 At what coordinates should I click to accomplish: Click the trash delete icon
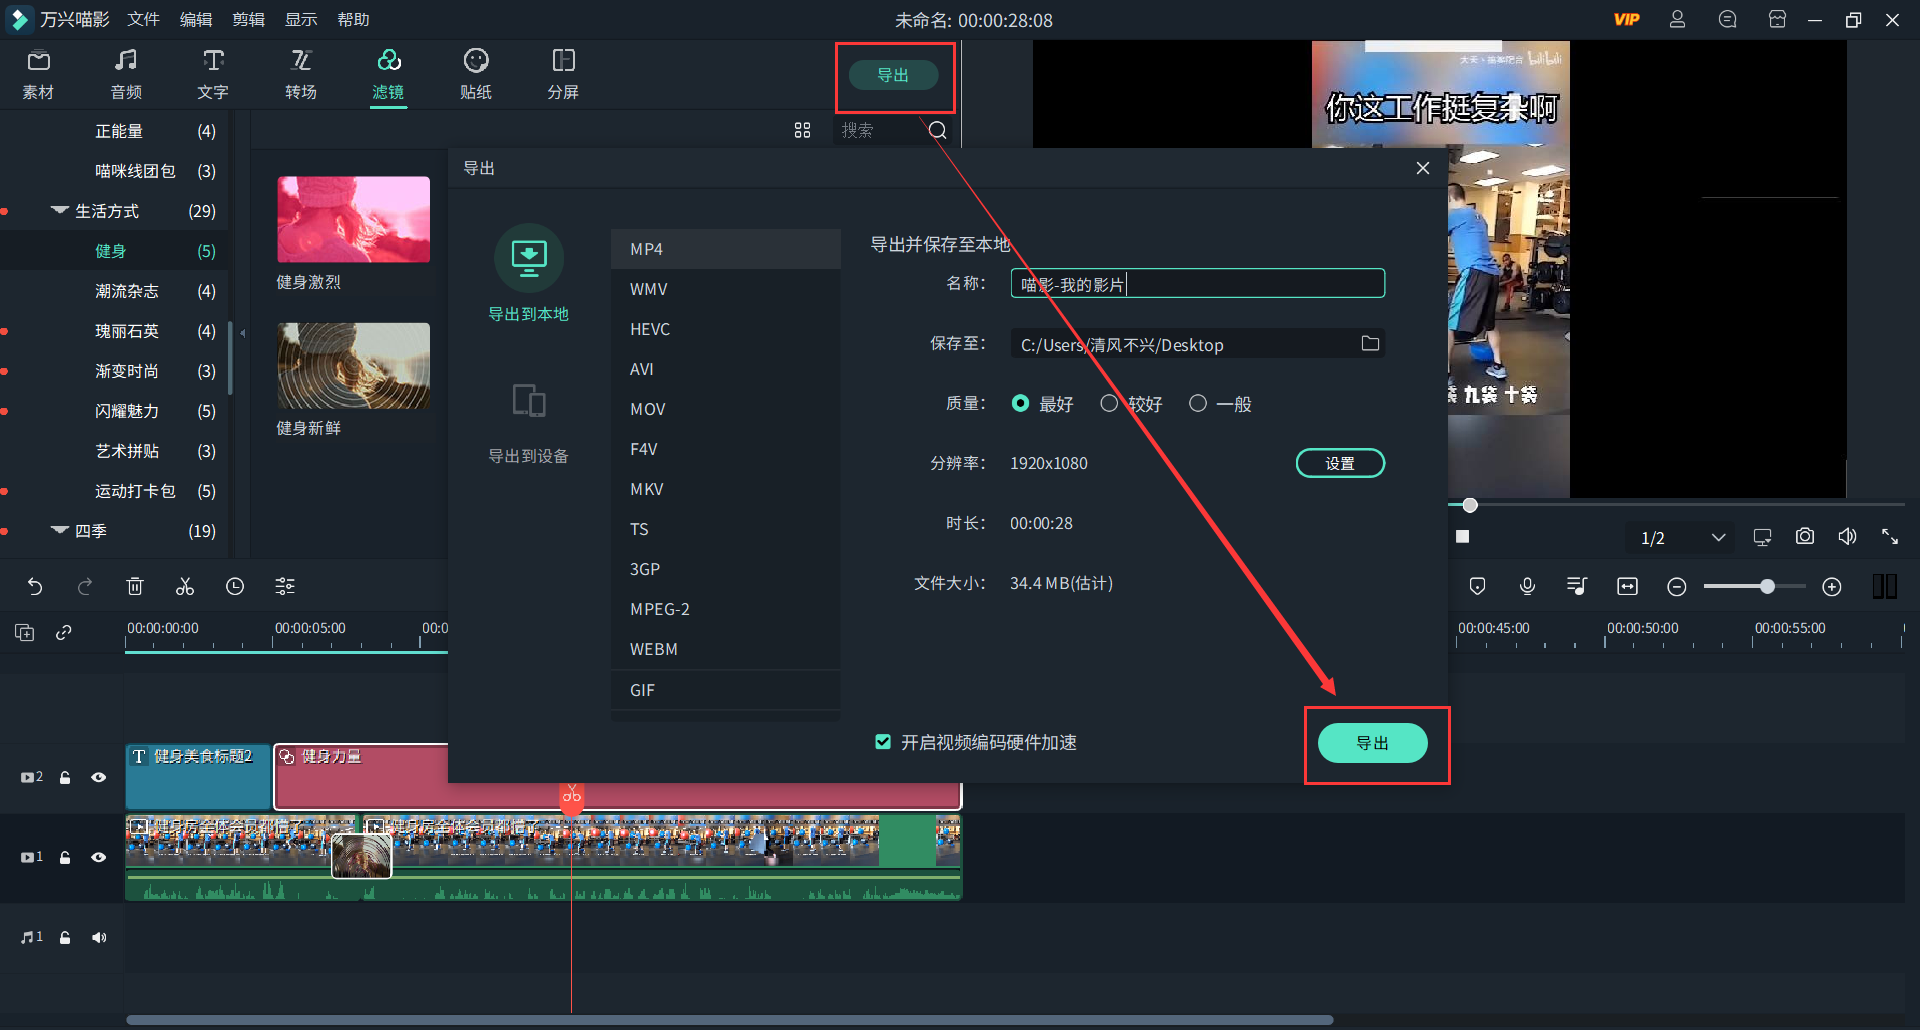coord(135,587)
